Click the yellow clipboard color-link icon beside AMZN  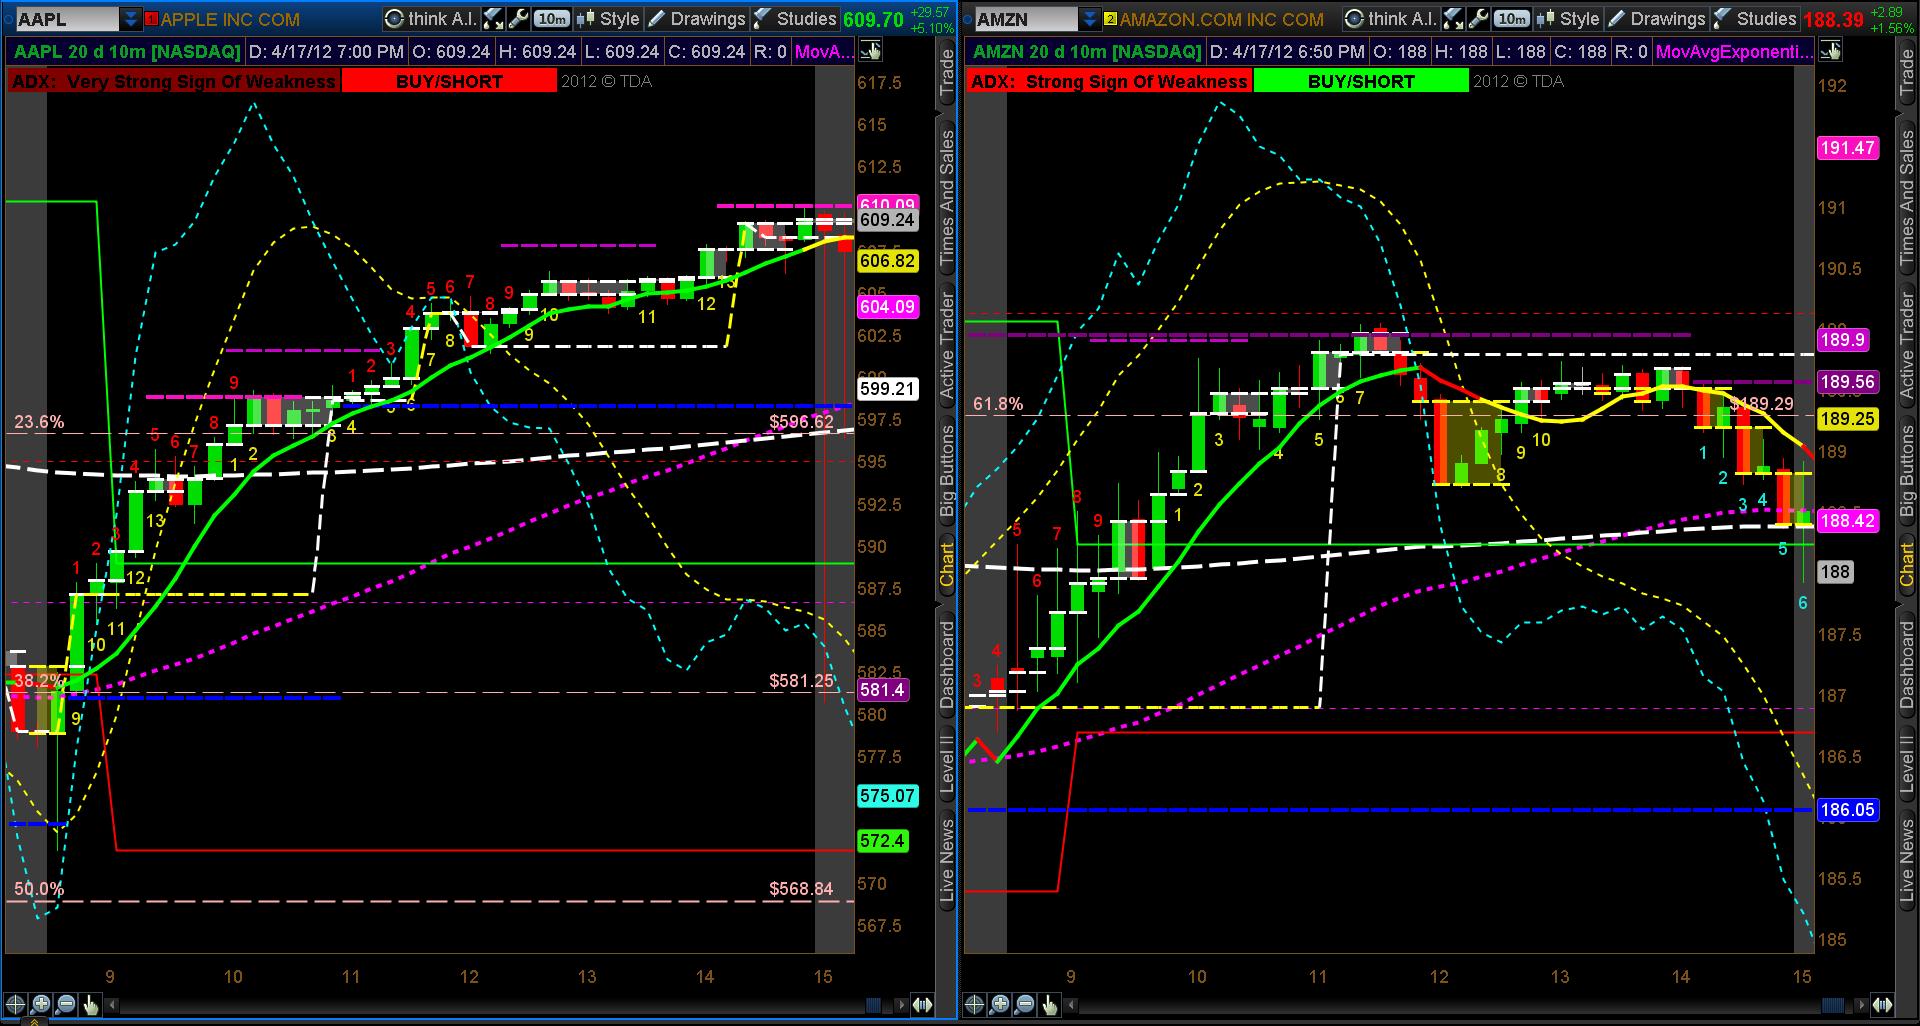(1110, 19)
